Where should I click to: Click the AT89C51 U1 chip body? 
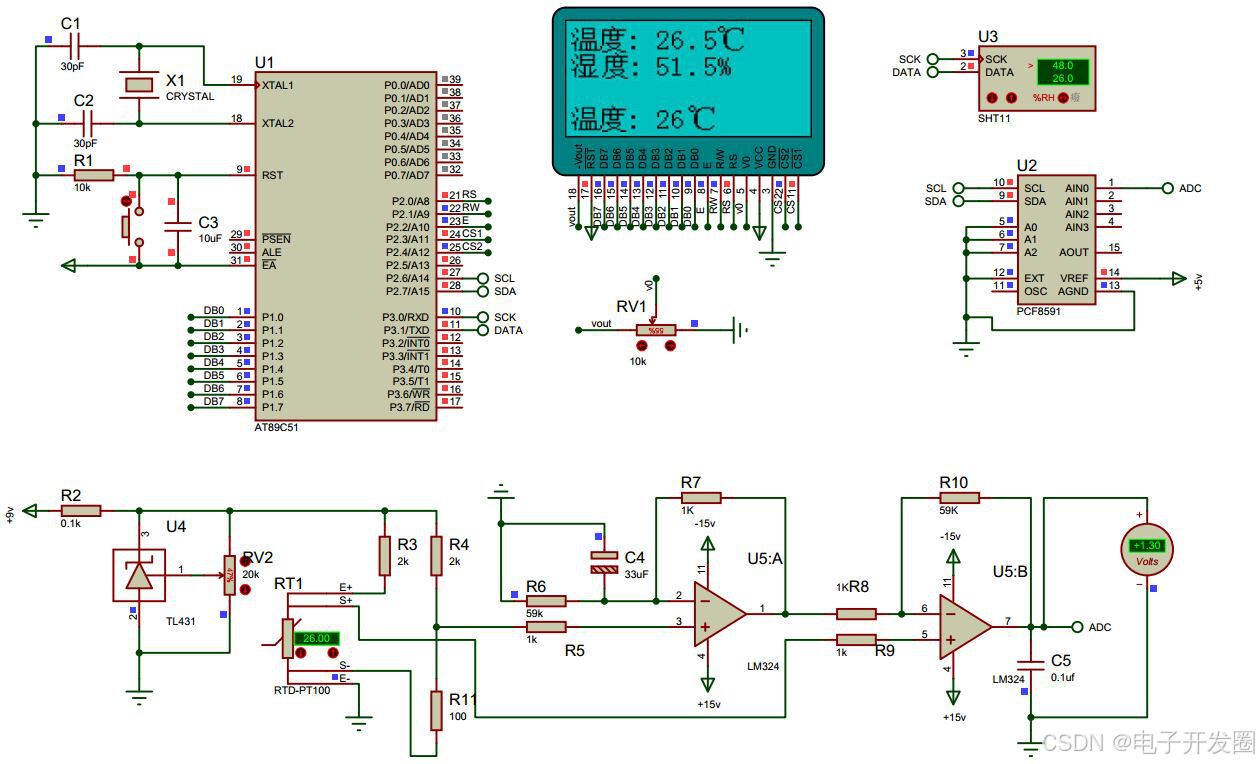tap(346, 244)
